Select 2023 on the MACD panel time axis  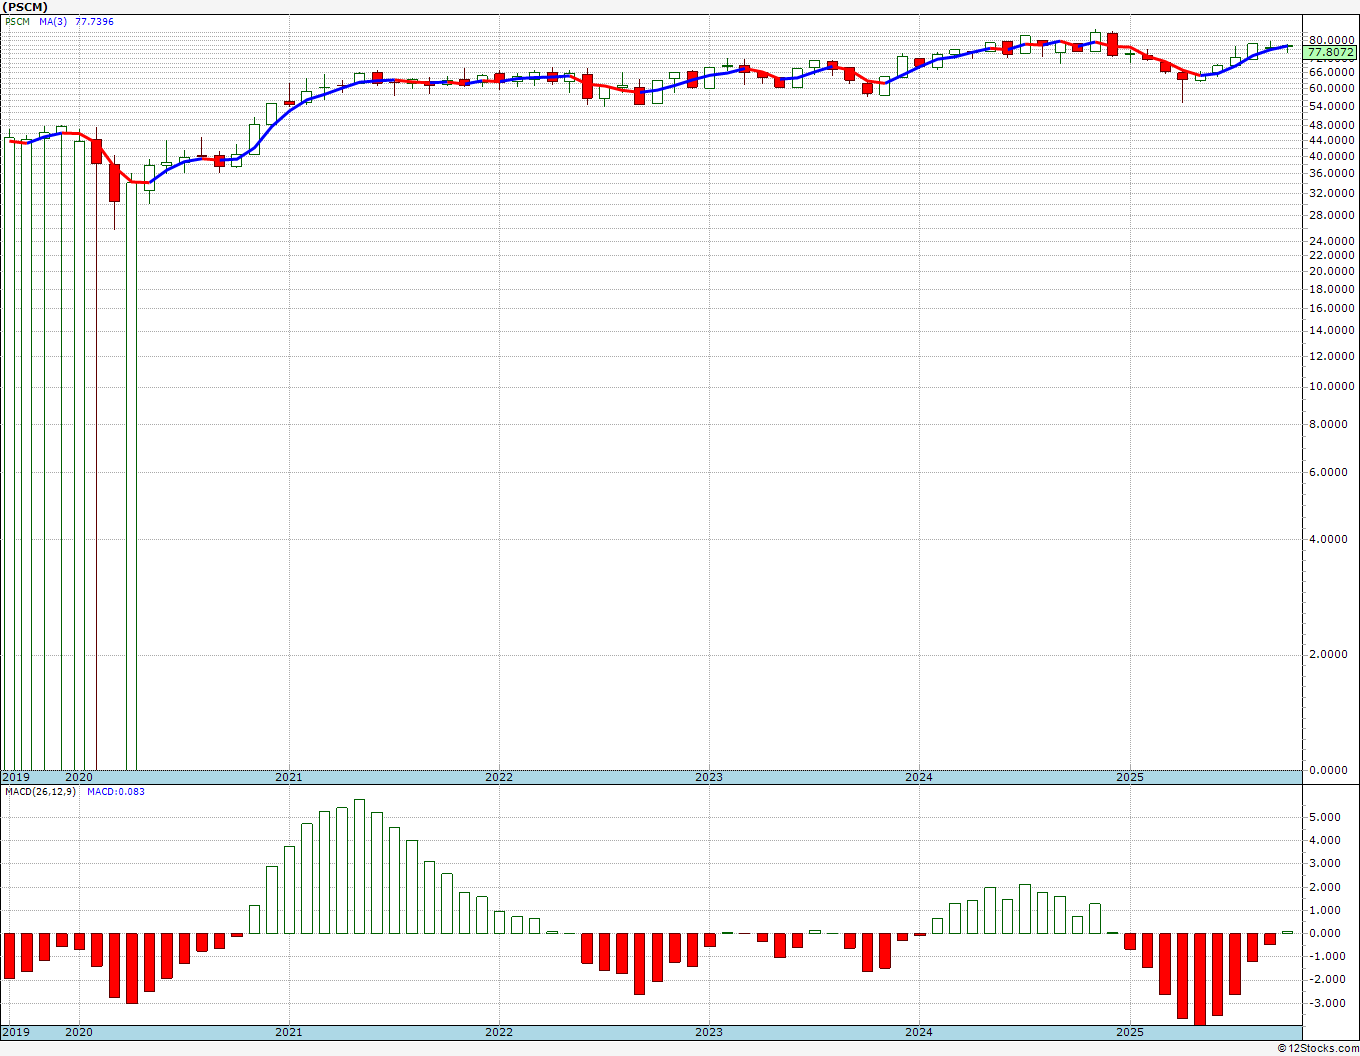[x=709, y=1032]
